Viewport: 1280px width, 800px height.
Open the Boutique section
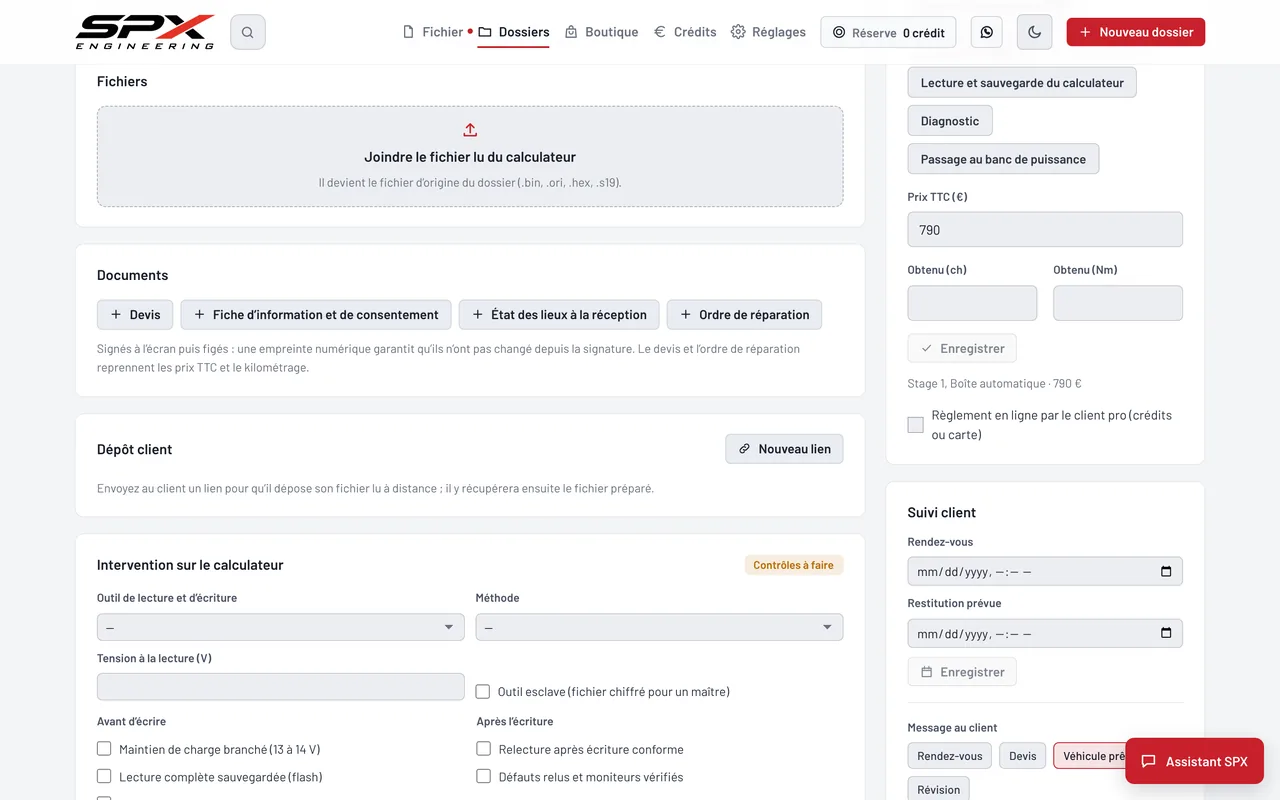pyautogui.click(x=601, y=32)
